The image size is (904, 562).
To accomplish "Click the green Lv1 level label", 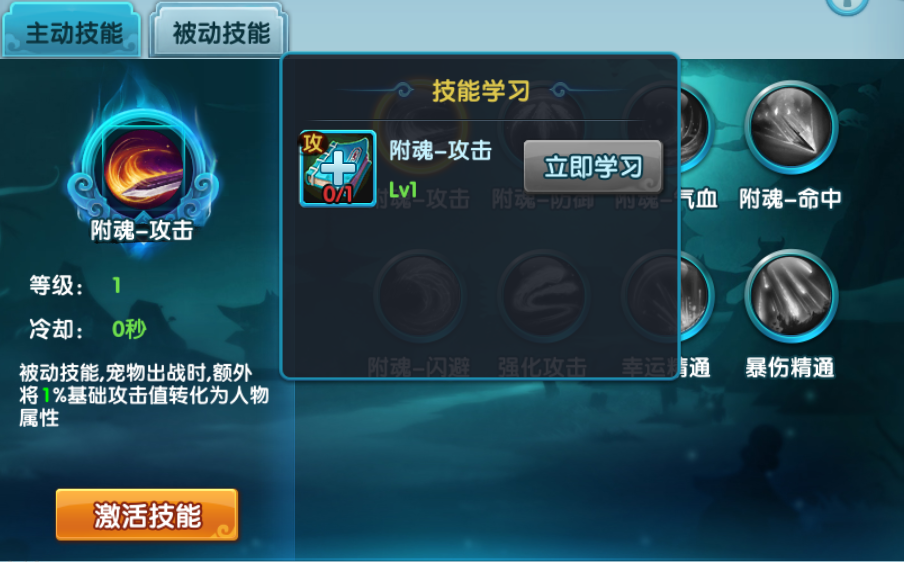I will 403,190.
